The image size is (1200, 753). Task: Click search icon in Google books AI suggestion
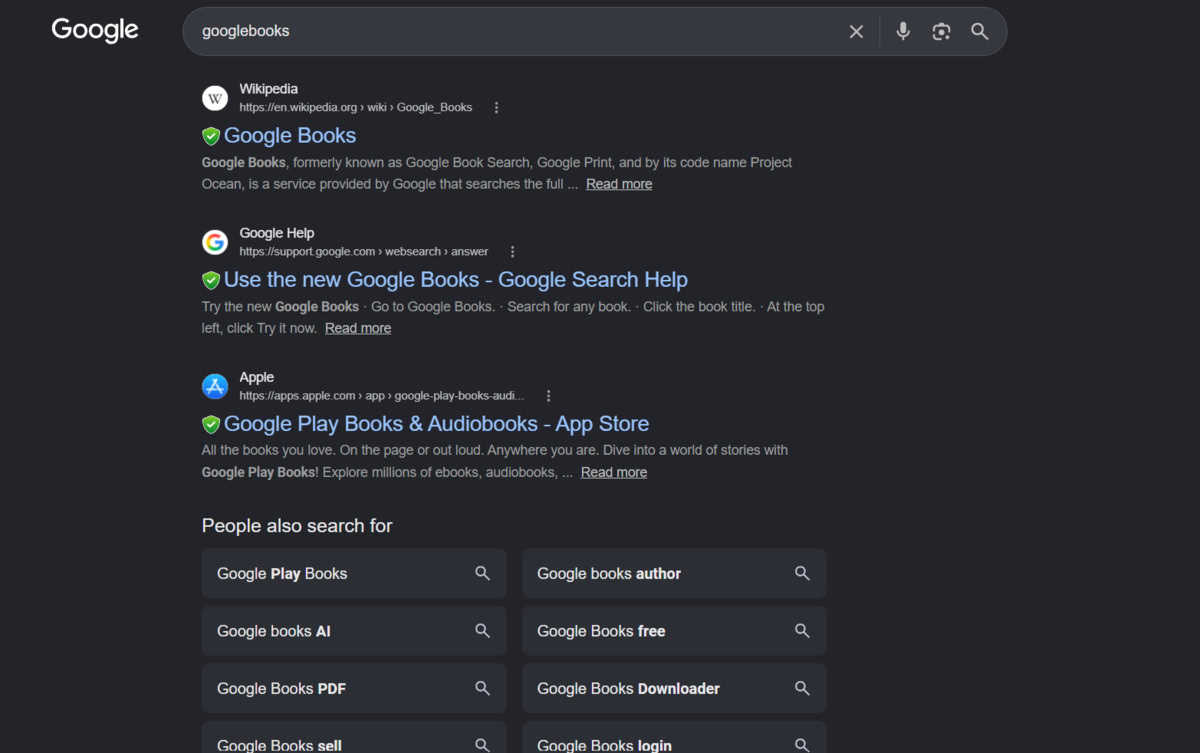(482, 631)
